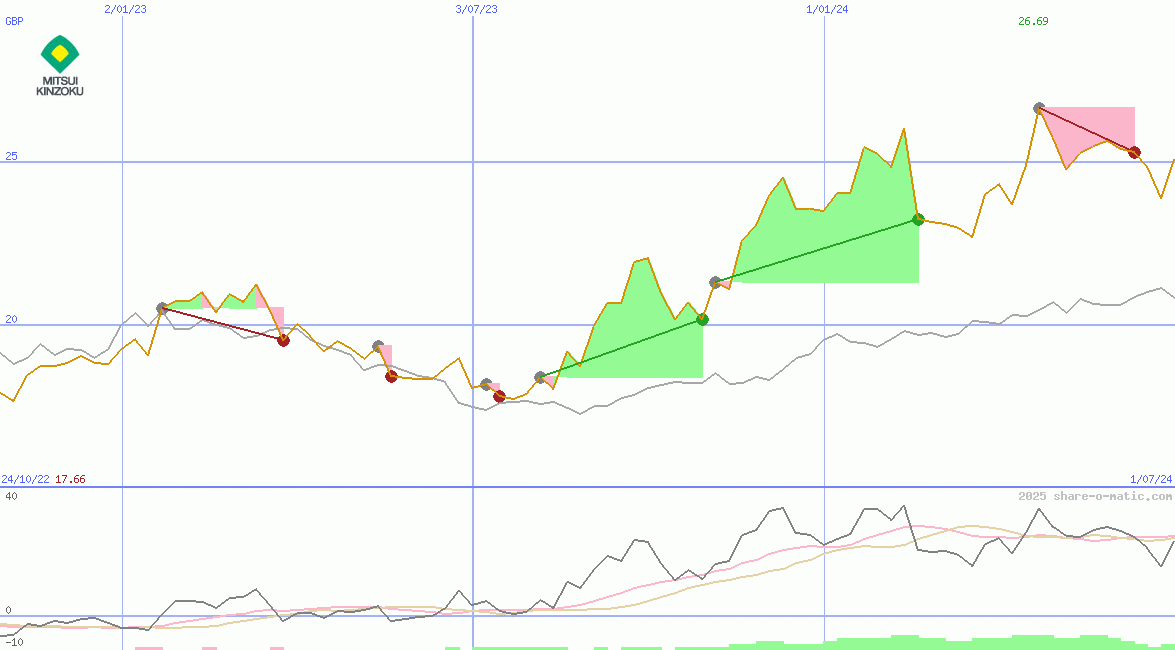
Task: Click the grey entry marker at the 26.69 peak
Action: point(1039,108)
